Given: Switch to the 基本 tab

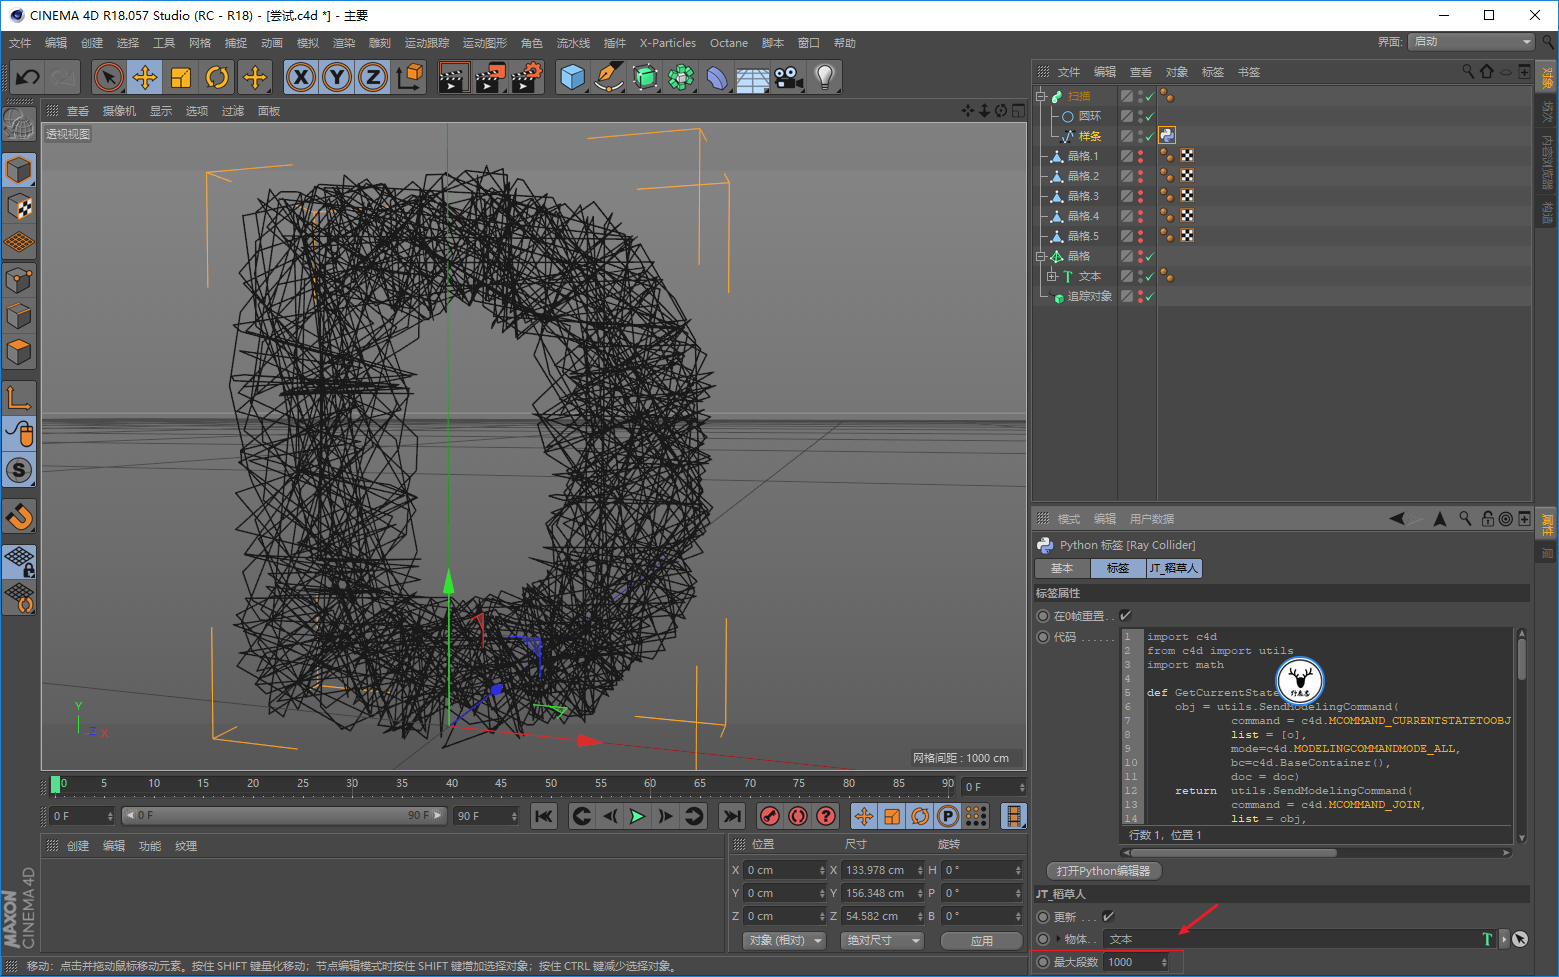Looking at the screenshot, I should (1062, 568).
